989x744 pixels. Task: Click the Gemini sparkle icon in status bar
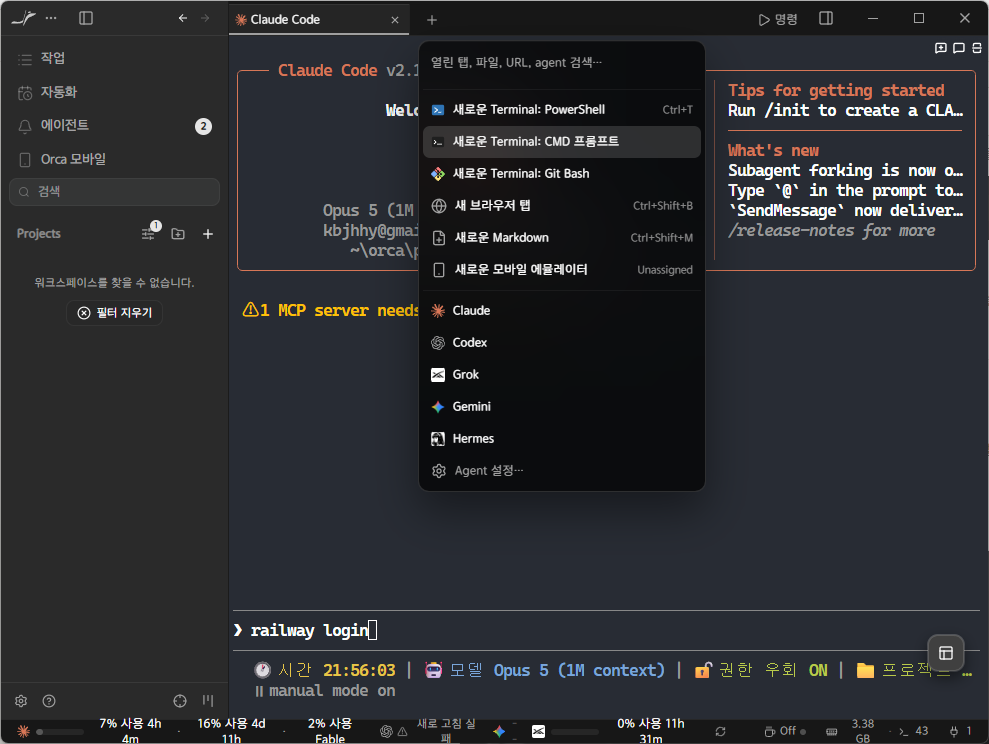pyautogui.click(x=499, y=731)
